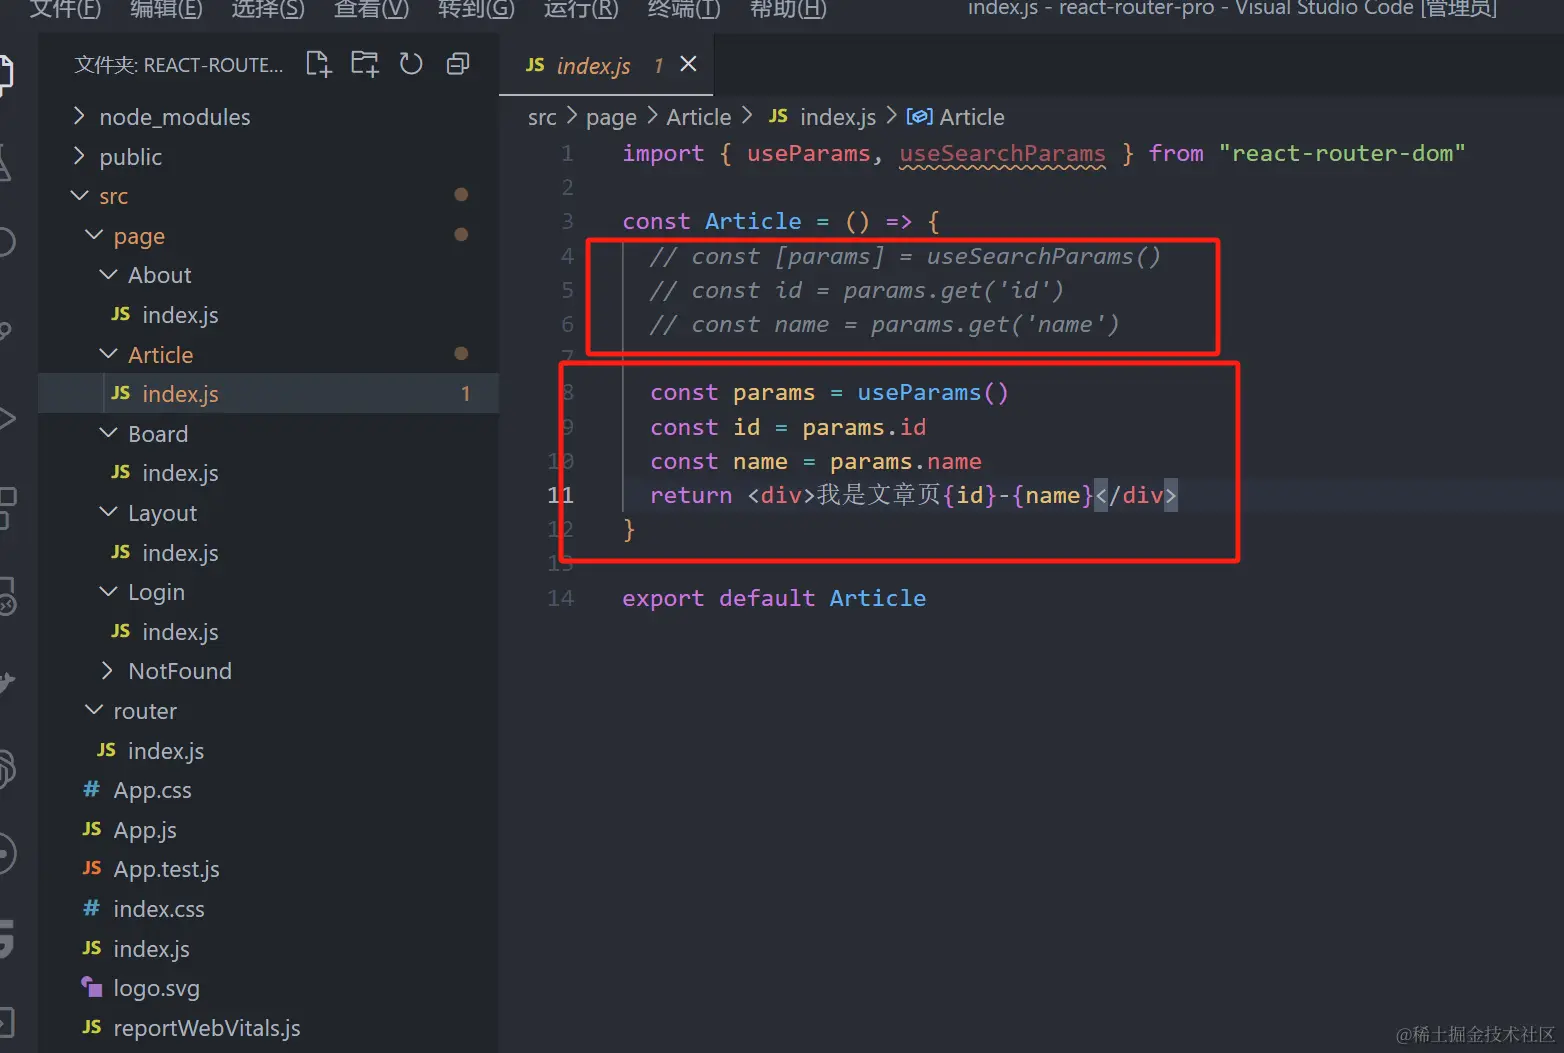
Task: Open the App.js file
Action: [268, 830]
